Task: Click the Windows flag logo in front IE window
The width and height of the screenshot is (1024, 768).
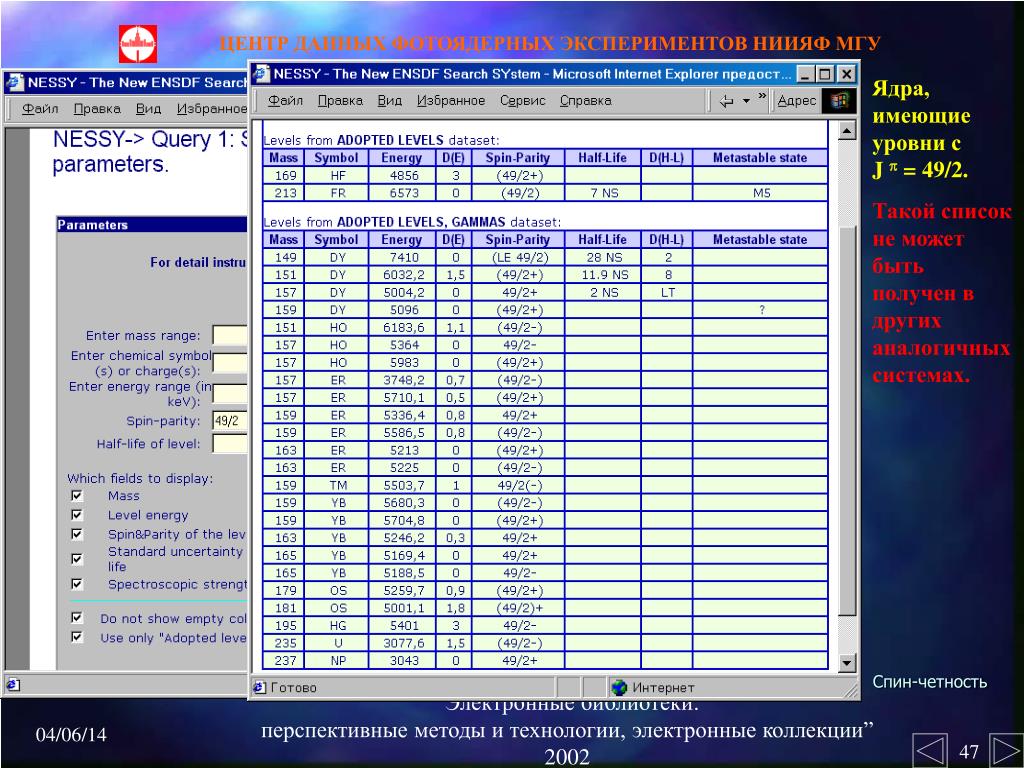Action: 839,101
